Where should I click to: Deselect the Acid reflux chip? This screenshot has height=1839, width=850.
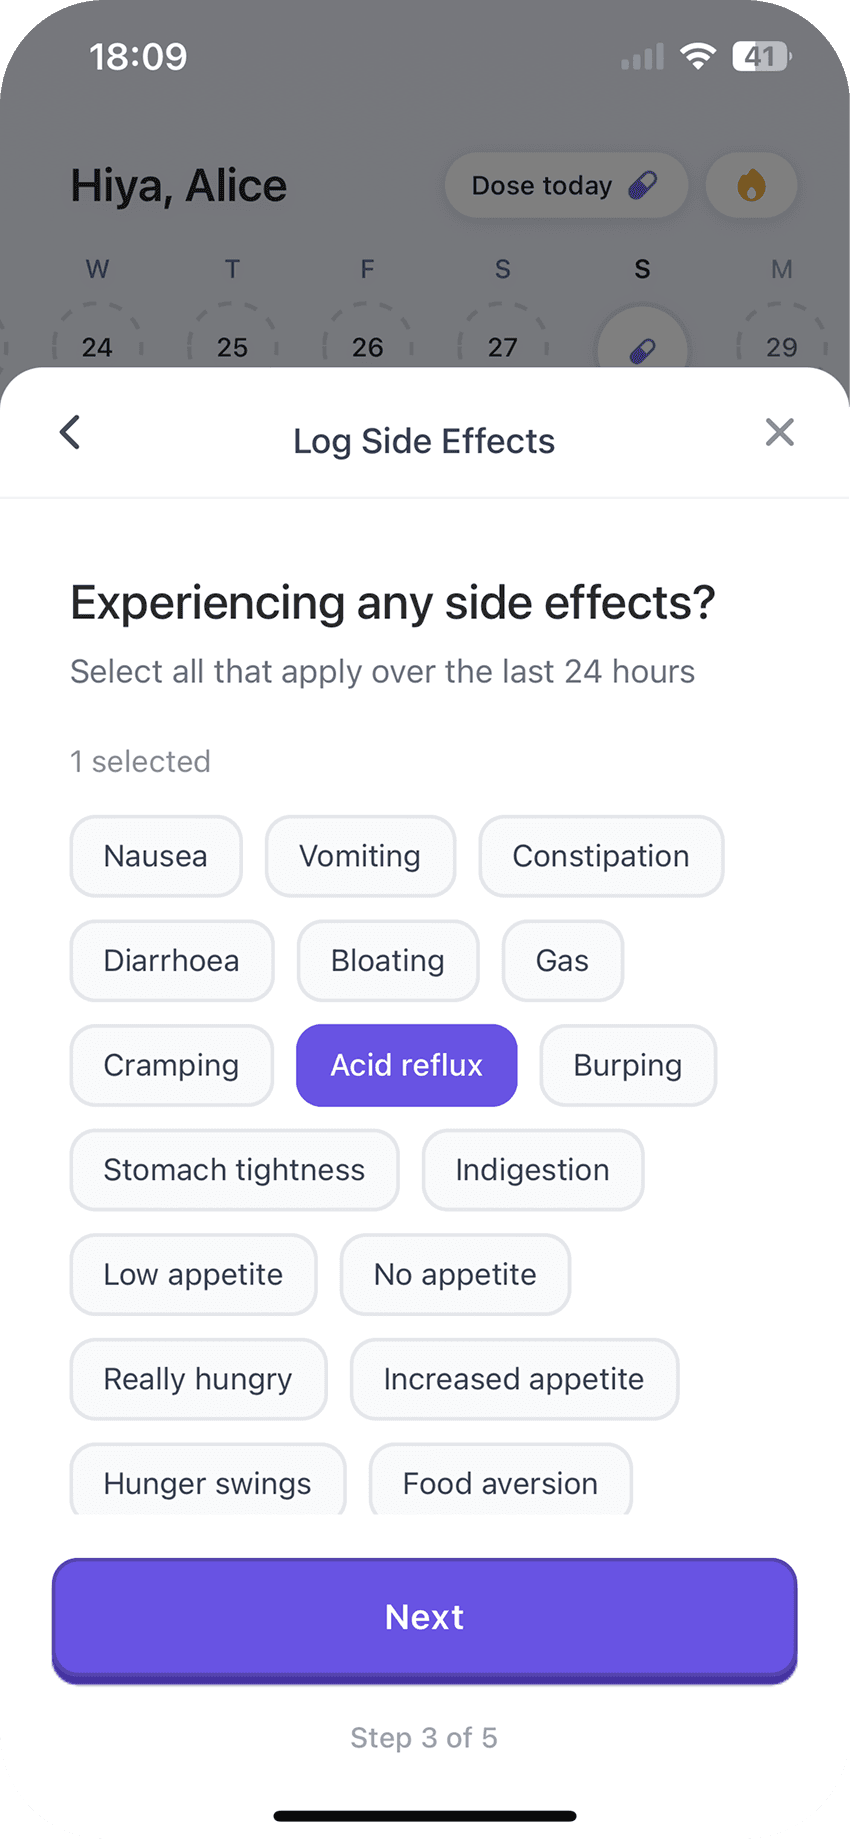406,1065
